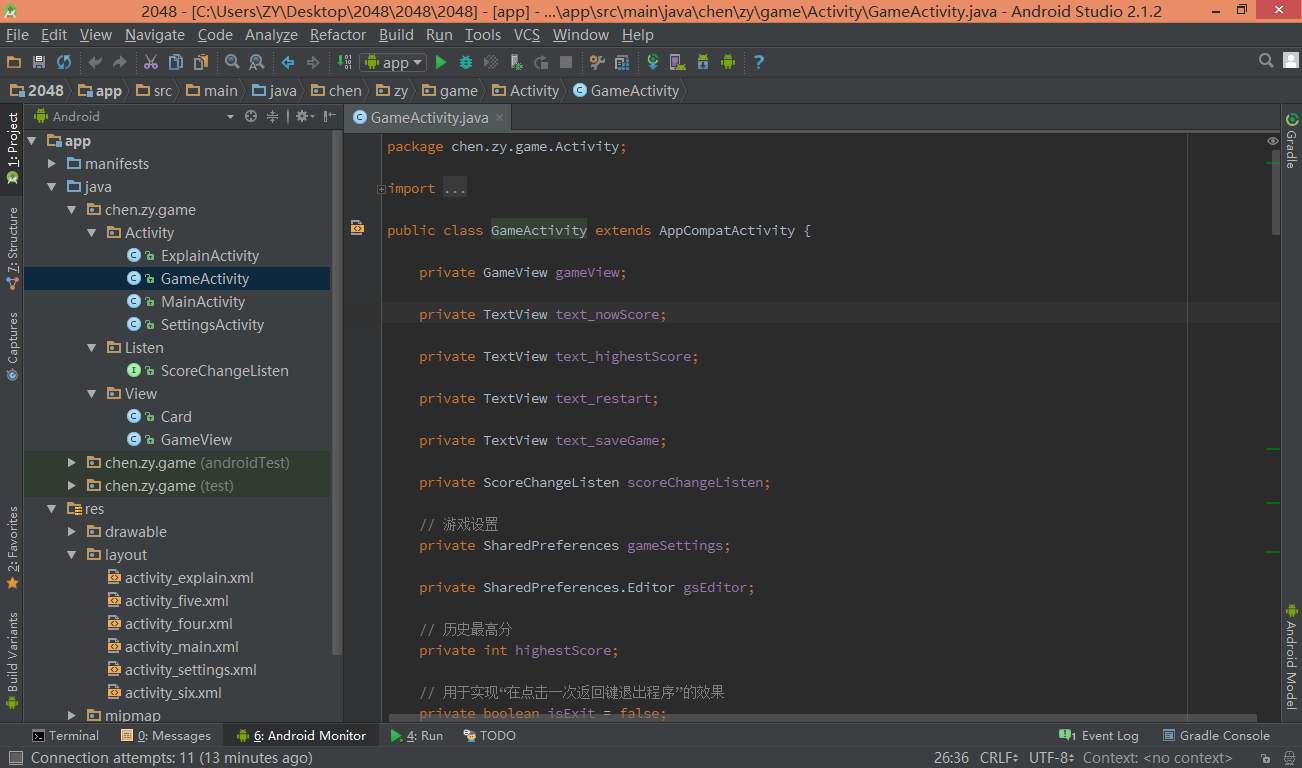Click Scroll from Source in the Project panel
This screenshot has width=1302, height=768.
pyautogui.click(x=251, y=116)
